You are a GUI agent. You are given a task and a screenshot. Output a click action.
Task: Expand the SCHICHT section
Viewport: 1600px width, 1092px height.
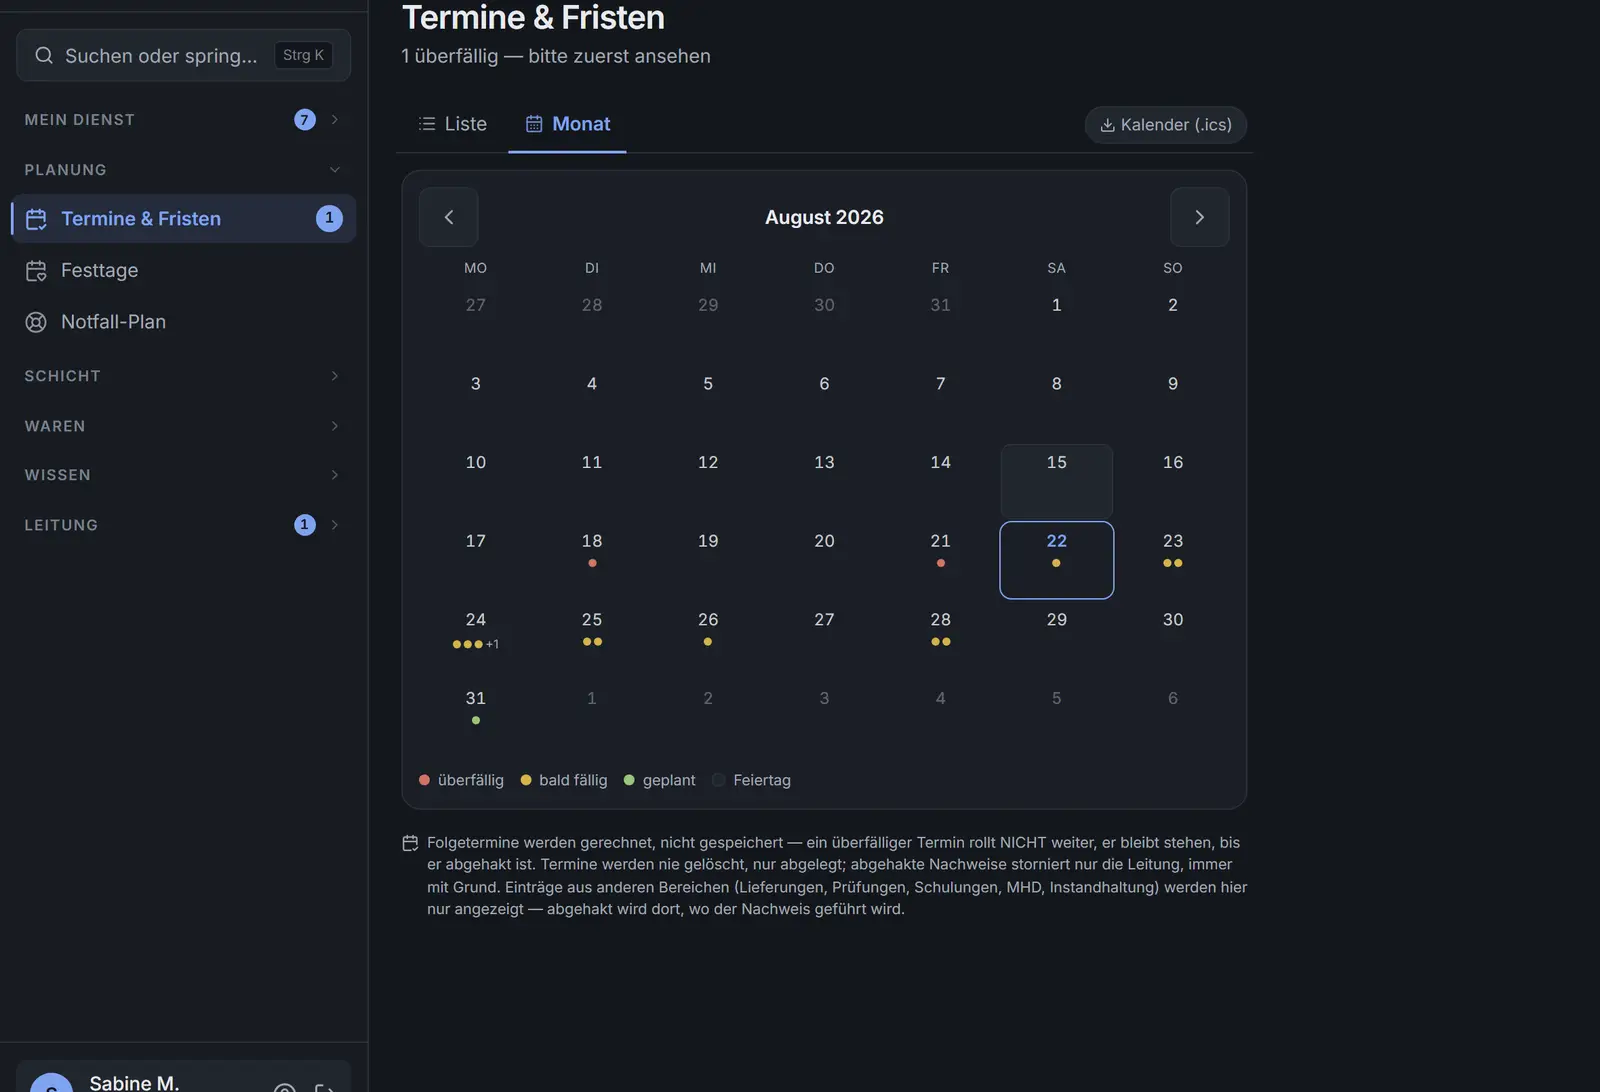[x=334, y=376]
